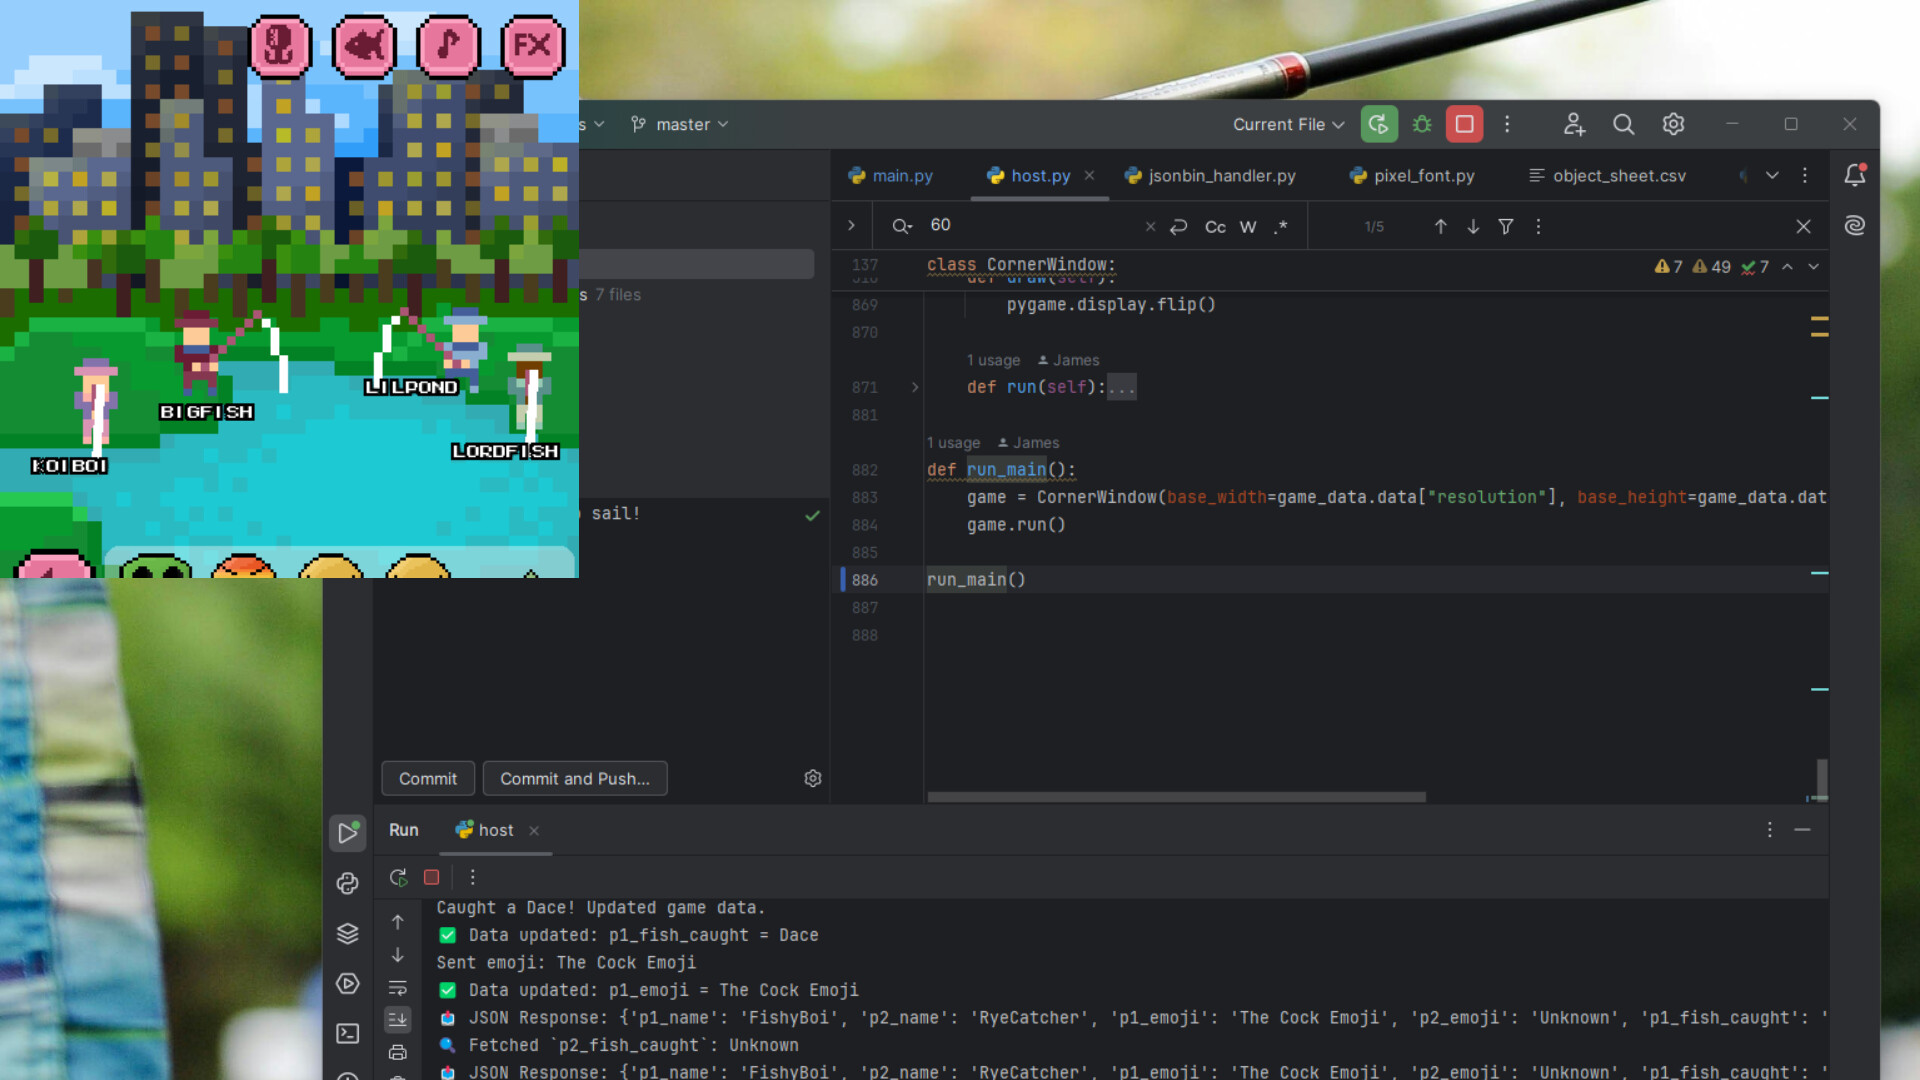
Task: Rerun the host program
Action: tap(397, 877)
